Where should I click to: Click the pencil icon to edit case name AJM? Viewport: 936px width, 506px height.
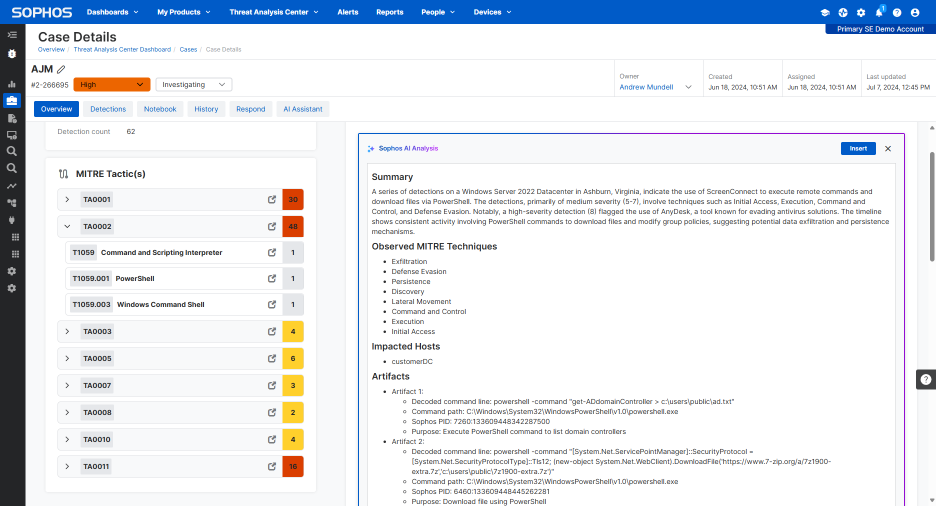tap(61, 69)
